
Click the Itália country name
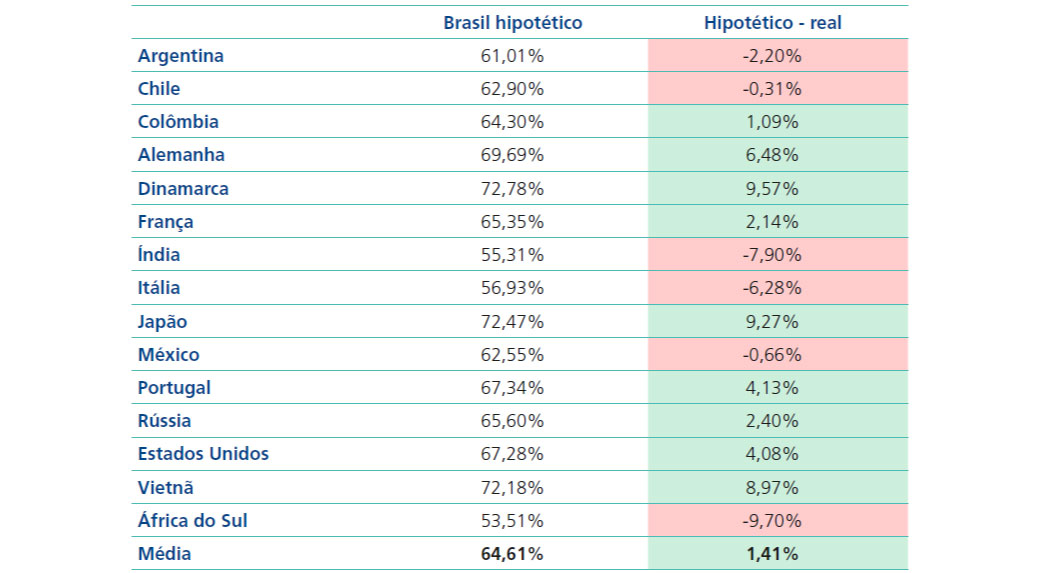pos(159,288)
